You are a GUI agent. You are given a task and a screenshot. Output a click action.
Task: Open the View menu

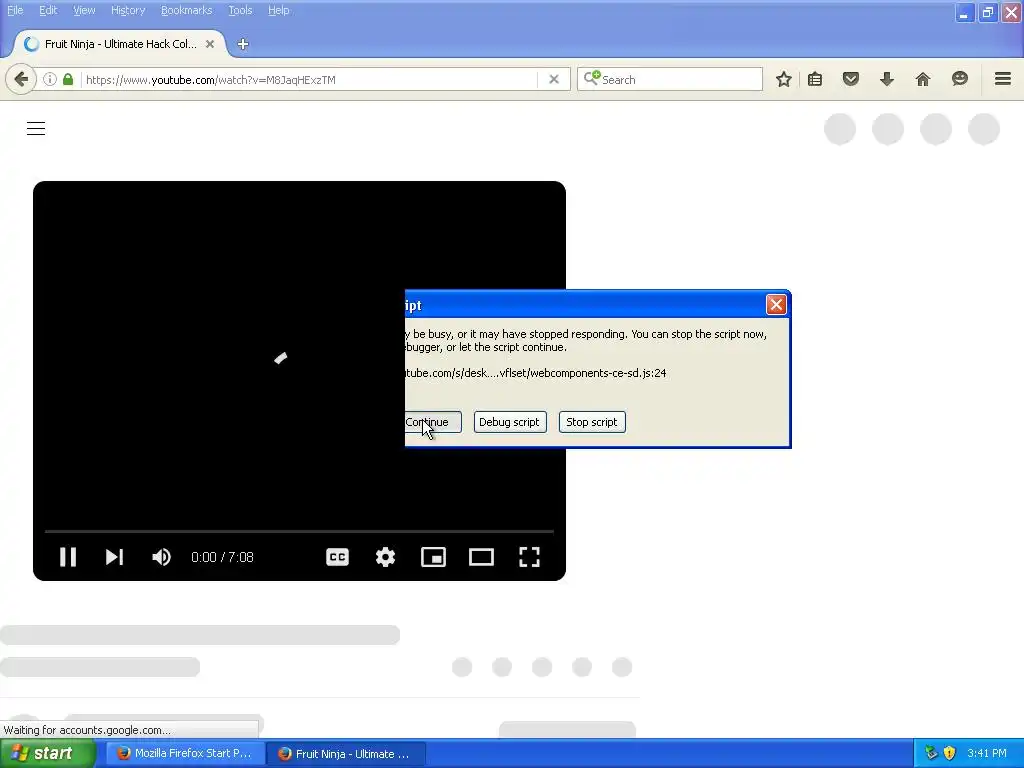coord(84,10)
